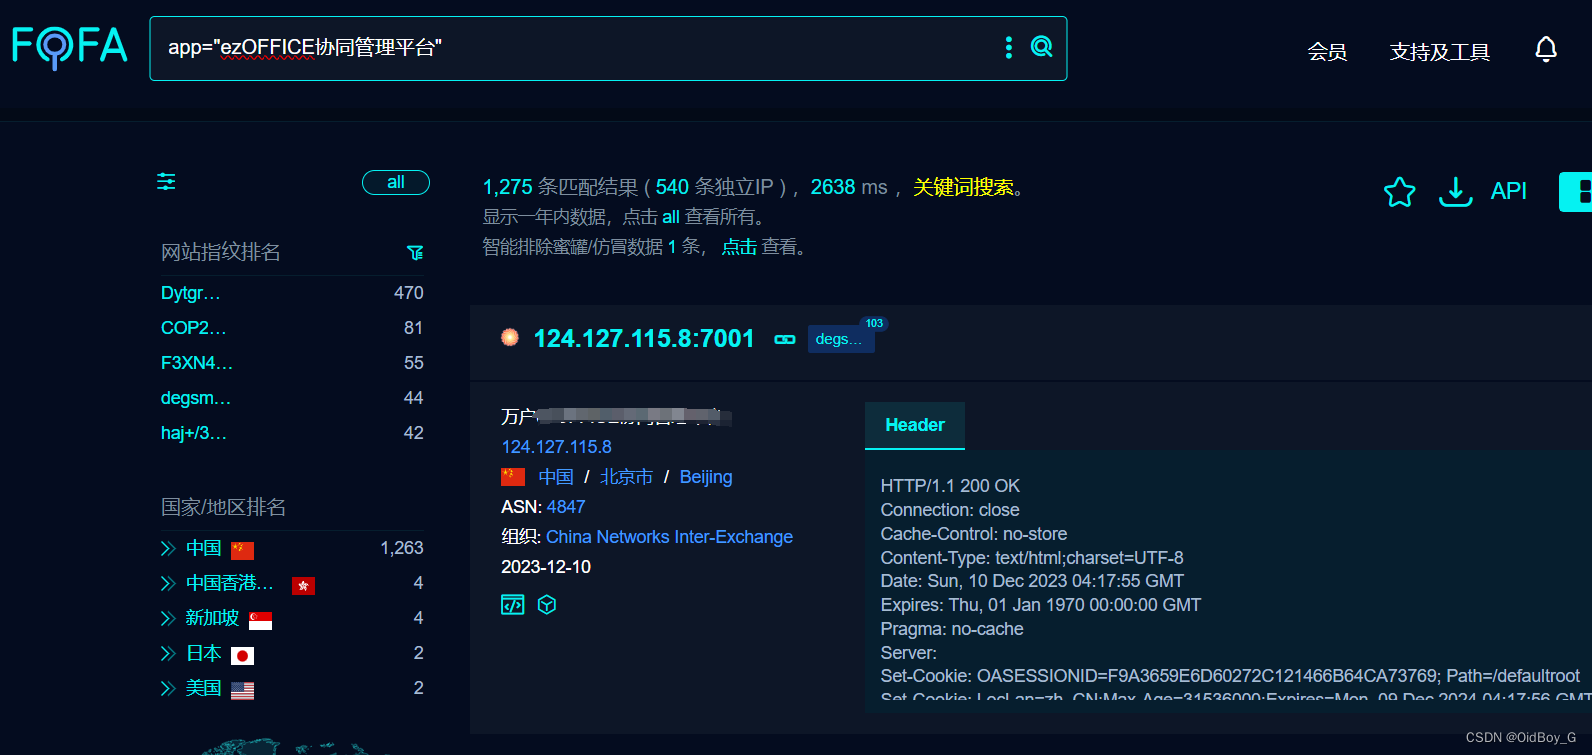Select the Dytgr… fingerprint entry
Image resolution: width=1592 pixels, height=755 pixels.
coord(190,293)
